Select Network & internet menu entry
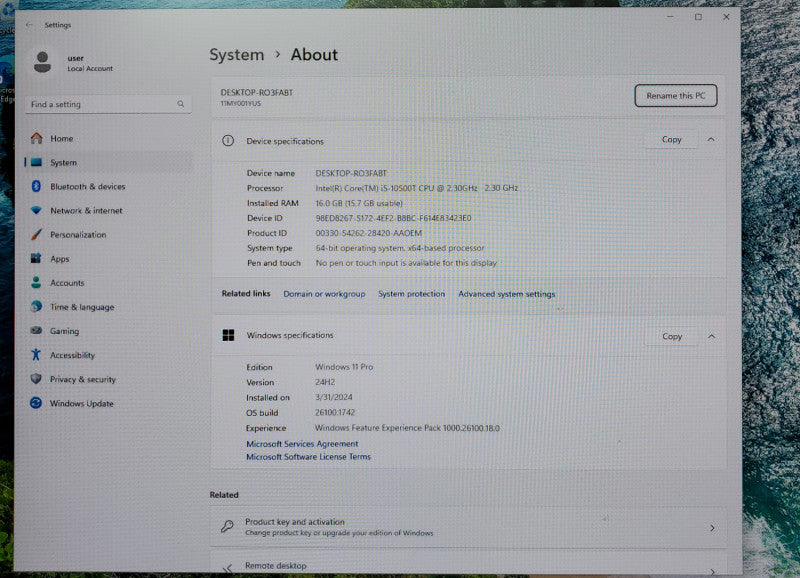800x578 pixels. [108, 210]
